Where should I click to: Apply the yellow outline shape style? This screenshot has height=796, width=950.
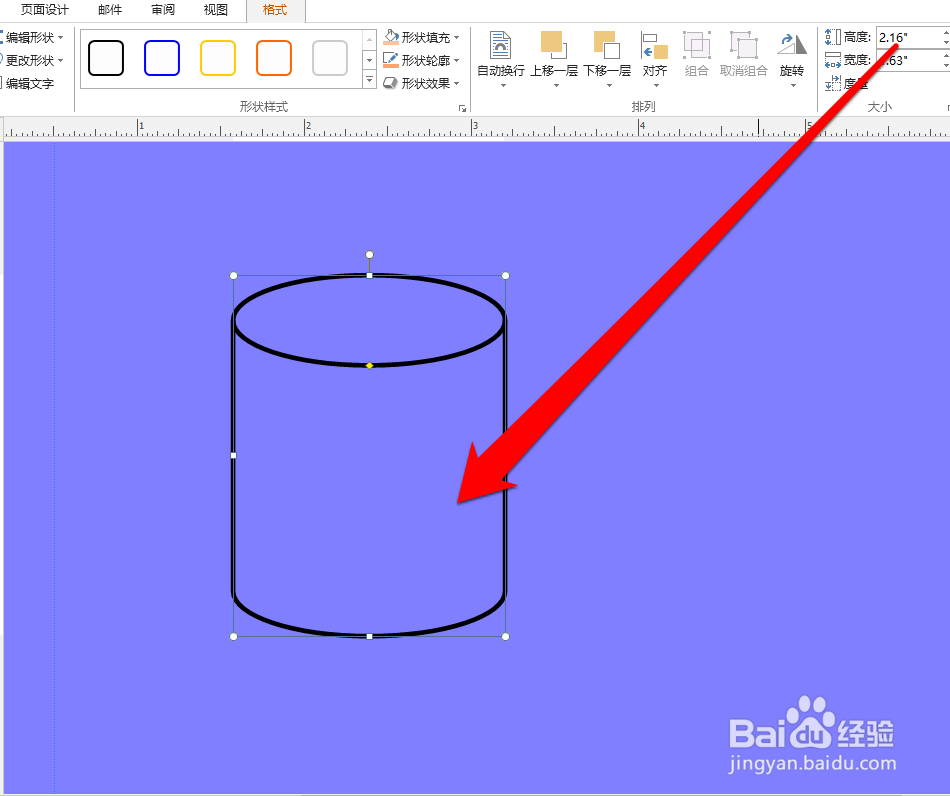pos(218,58)
